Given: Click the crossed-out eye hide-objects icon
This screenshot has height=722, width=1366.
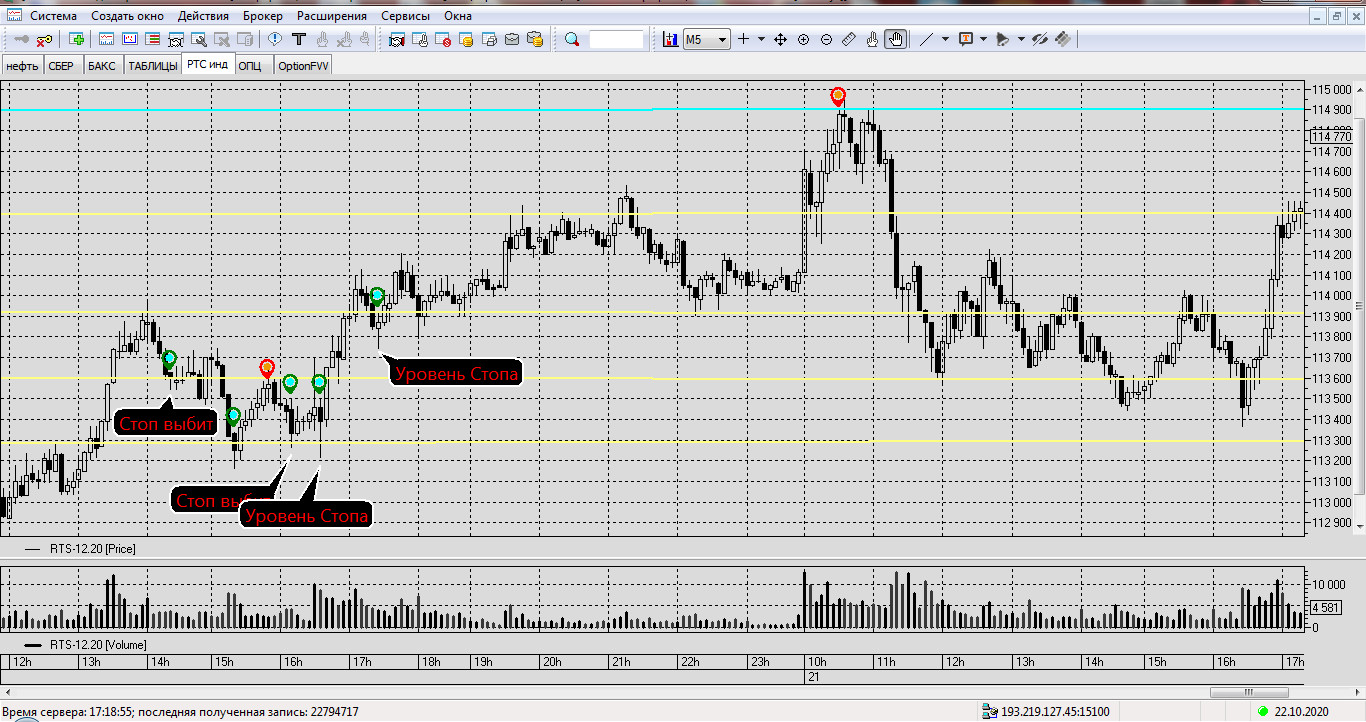Looking at the screenshot, I should 1040,40.
